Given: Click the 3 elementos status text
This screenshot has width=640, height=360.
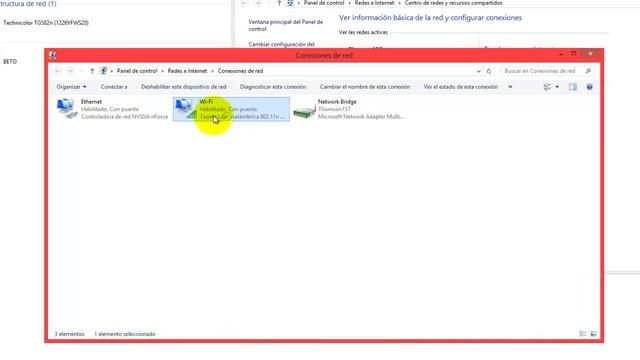Looking at the screenshot, I should 69,334.
